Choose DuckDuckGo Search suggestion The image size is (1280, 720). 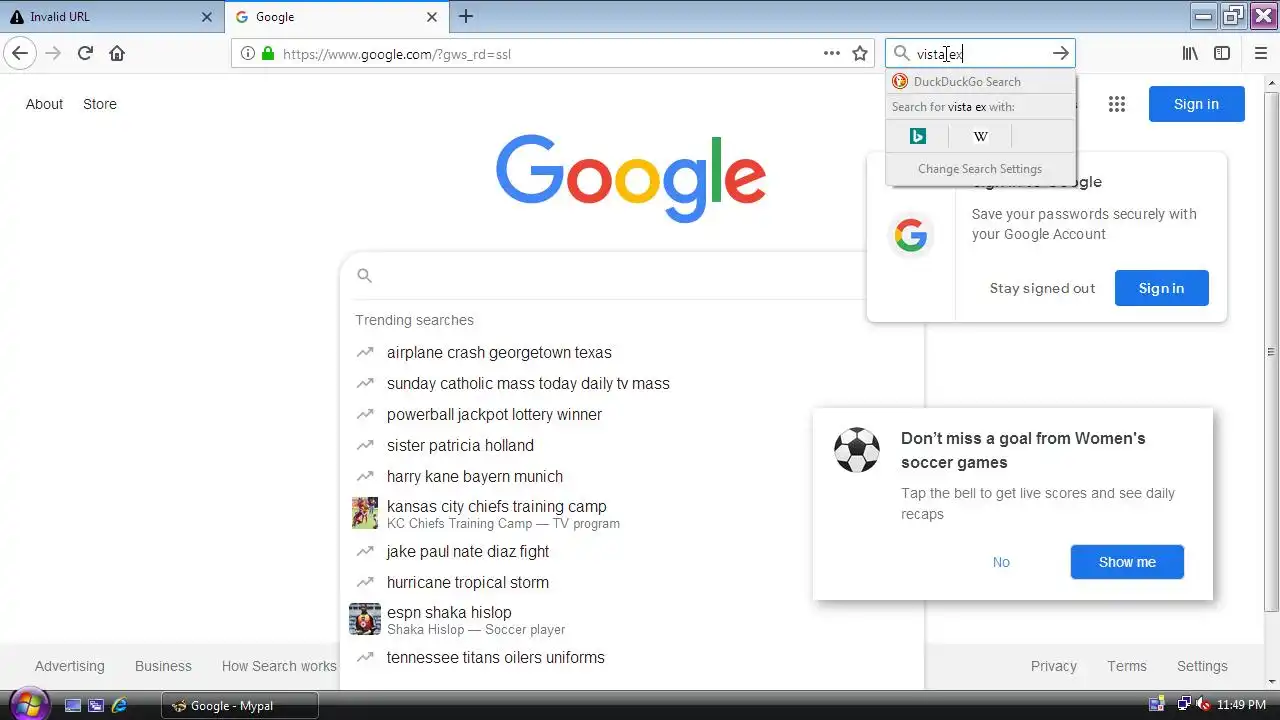click(x=981, y=82)
